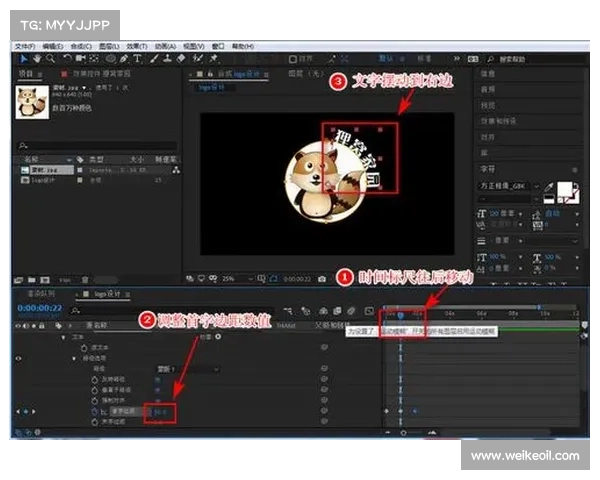Select the Camera tool in toolbar
The height and width of the screenshot is (480, 600).
pos(80,59)
